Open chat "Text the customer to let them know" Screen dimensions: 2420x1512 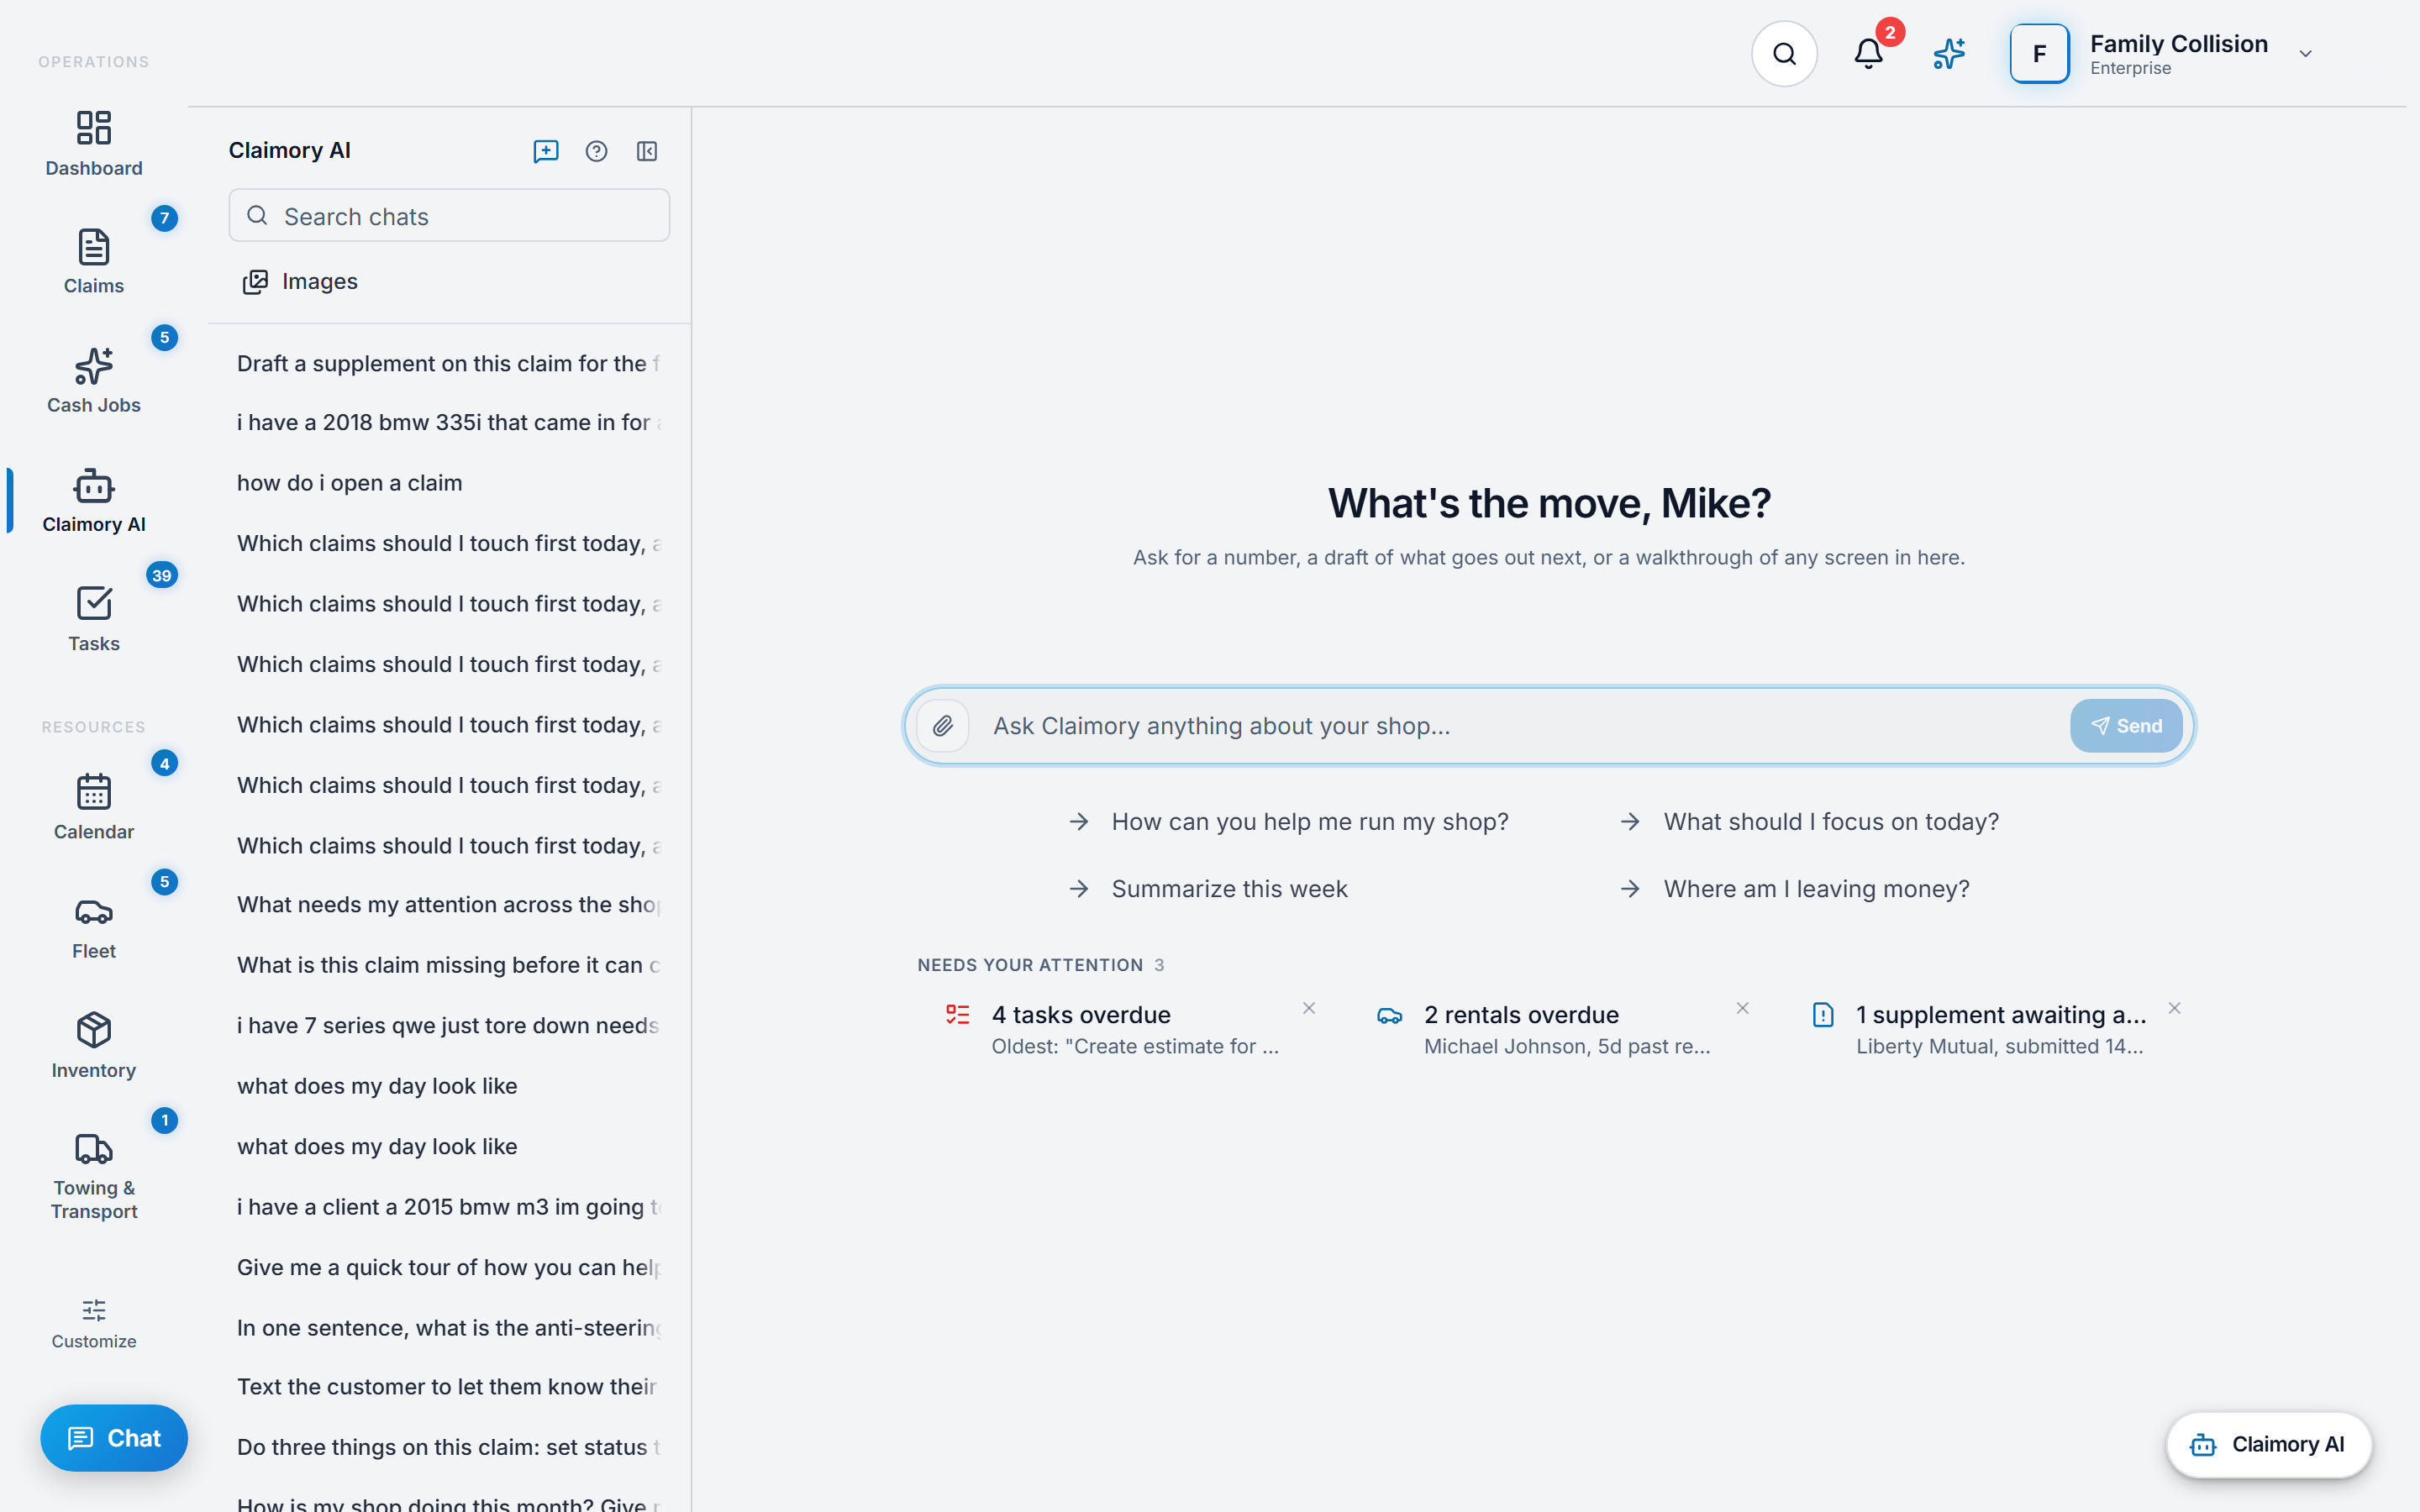click(449, 1387)
